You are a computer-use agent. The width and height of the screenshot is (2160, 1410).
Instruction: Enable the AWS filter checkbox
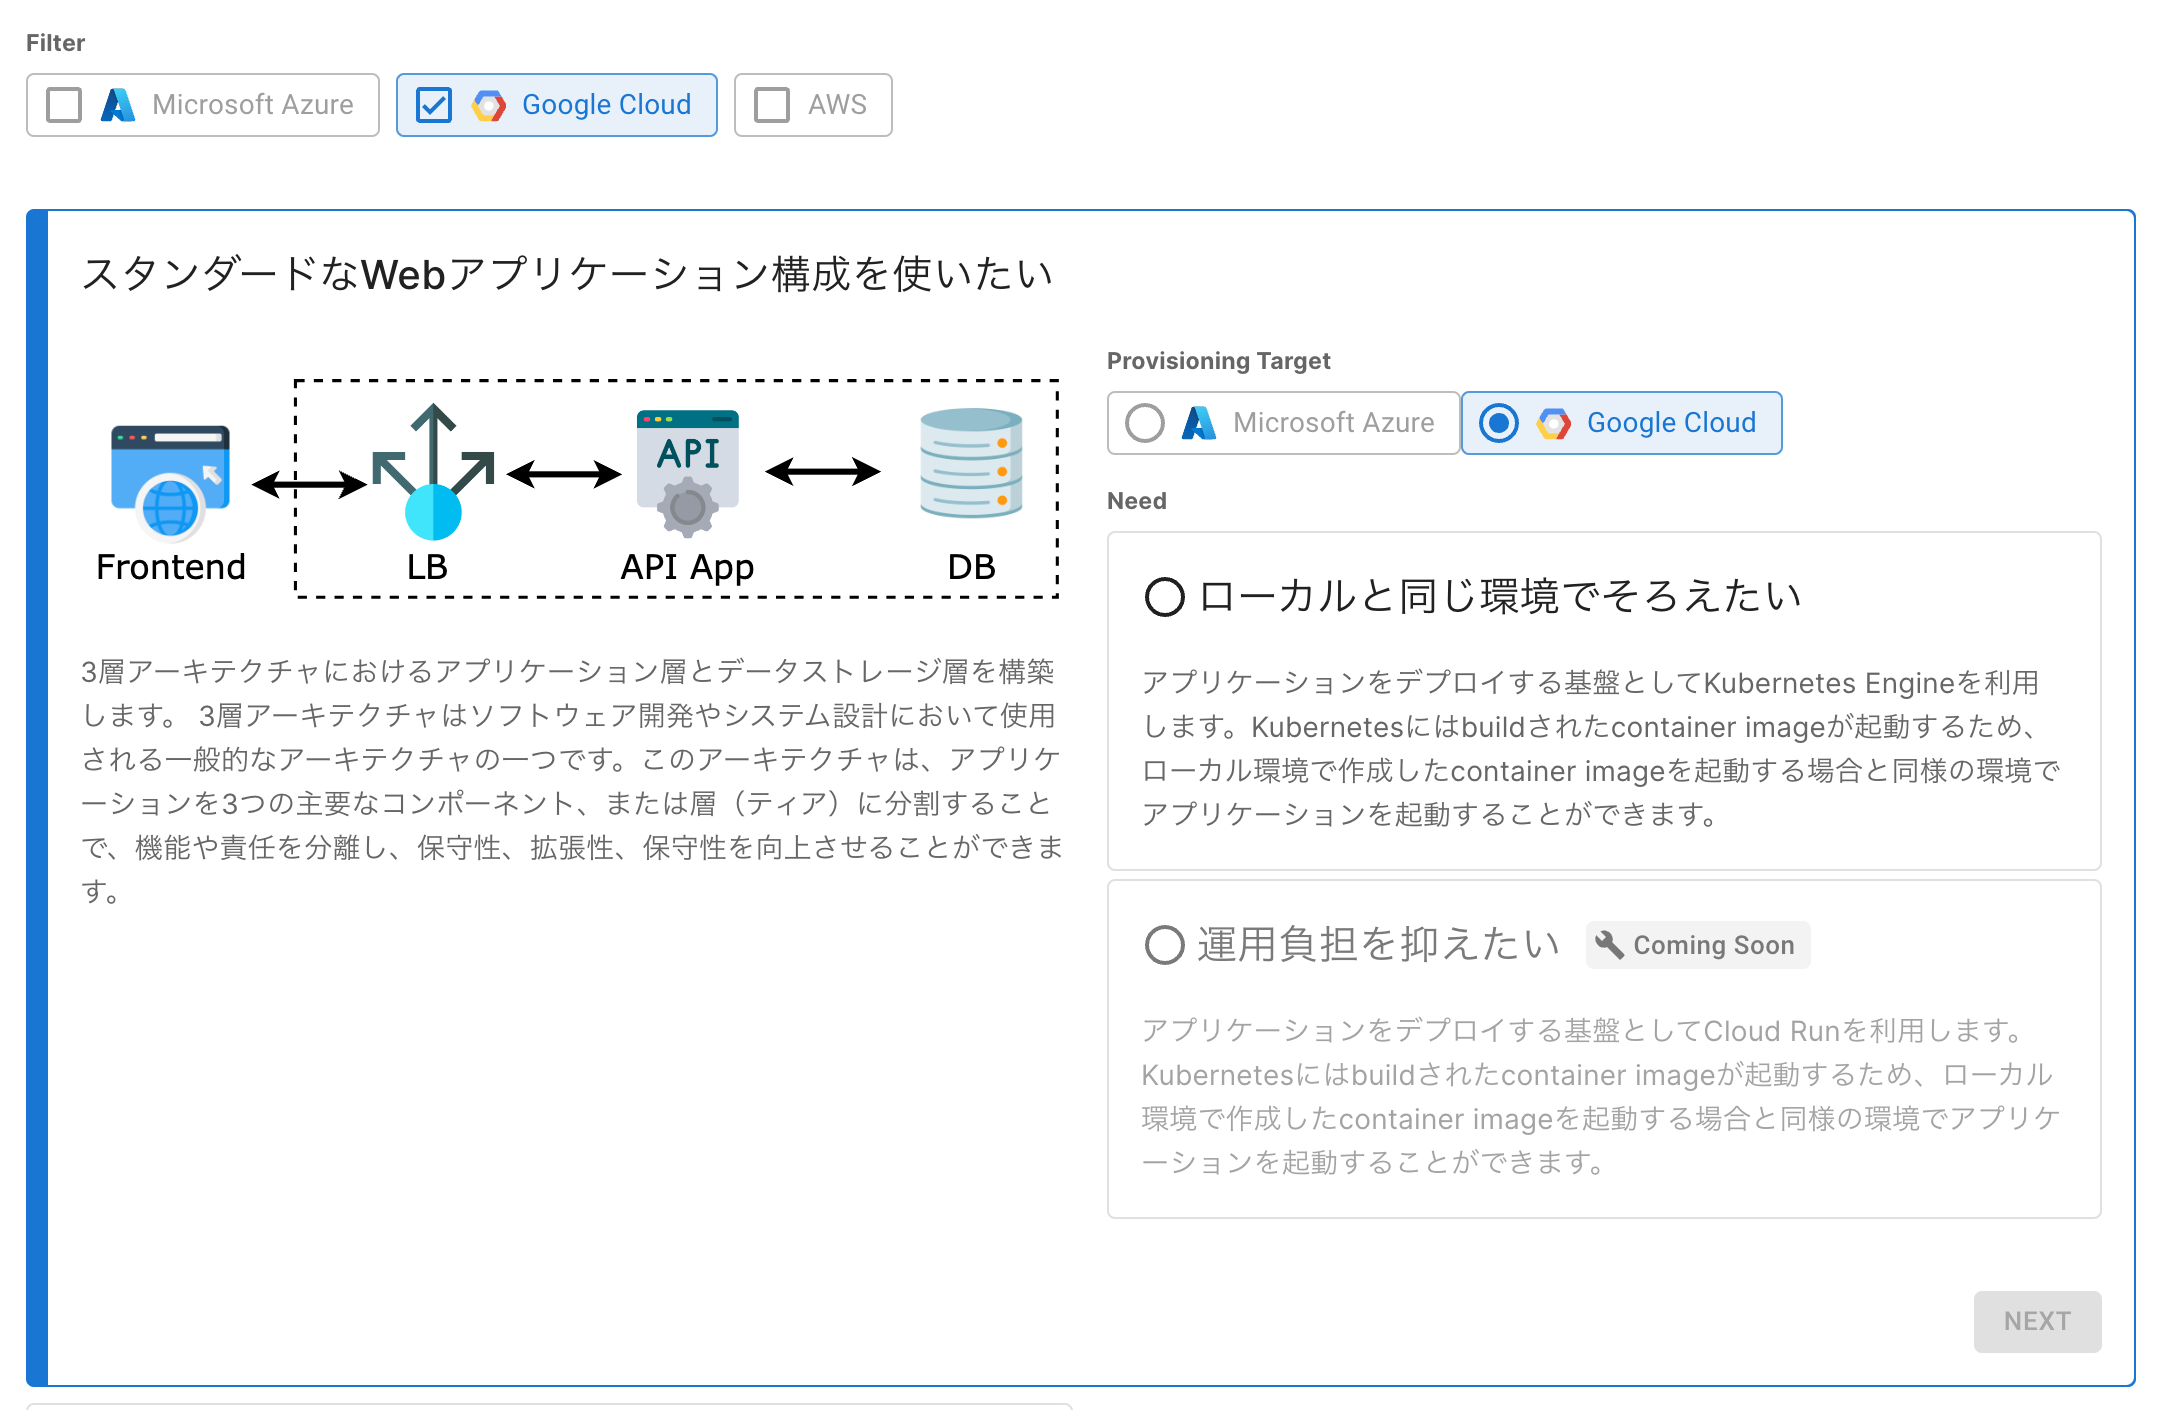[x=772, y=105]
